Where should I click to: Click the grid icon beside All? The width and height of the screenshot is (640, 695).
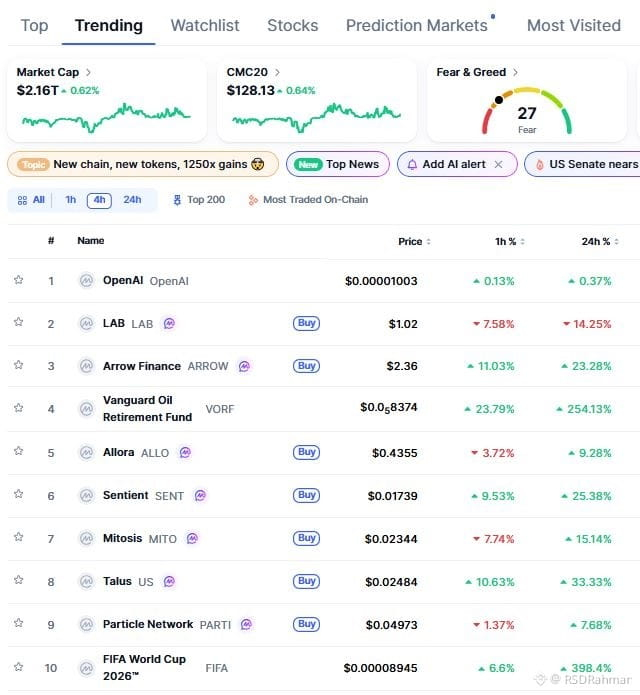click(x=22, y=200)
